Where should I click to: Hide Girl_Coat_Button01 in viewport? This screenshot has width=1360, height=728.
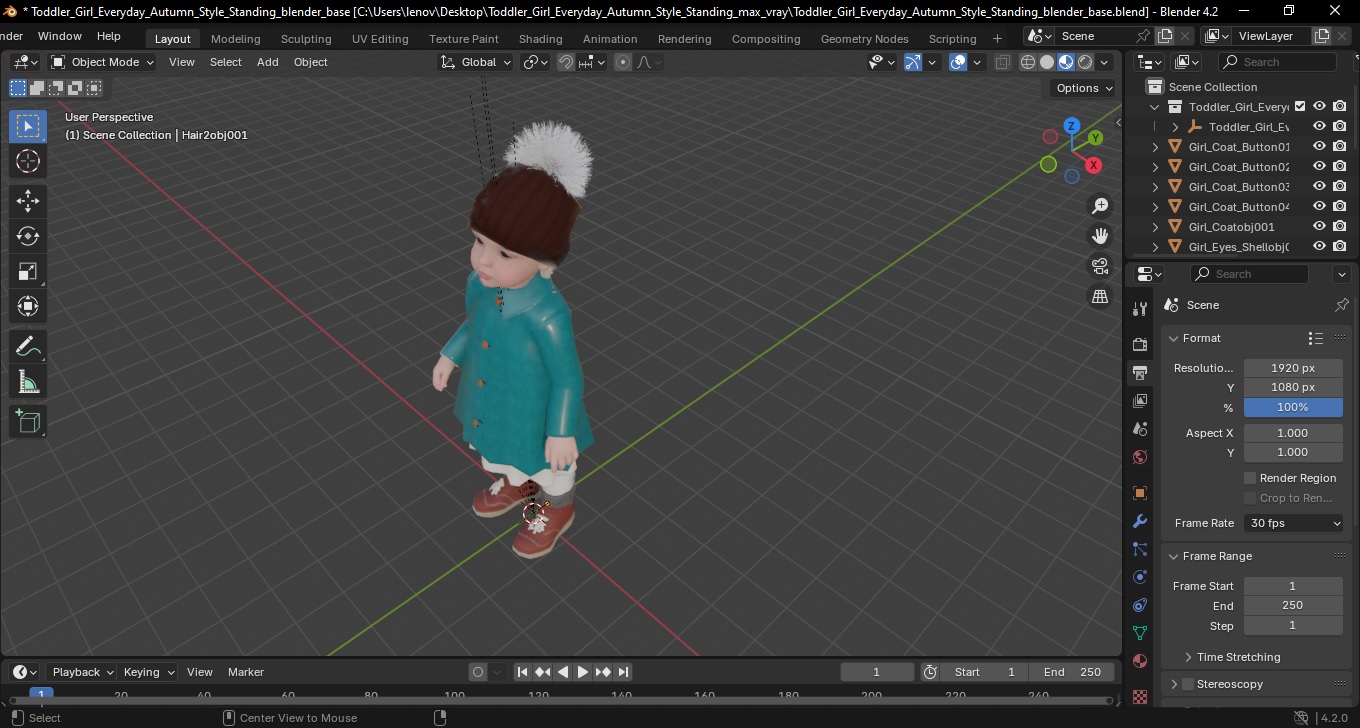(x=1320, y=146)
